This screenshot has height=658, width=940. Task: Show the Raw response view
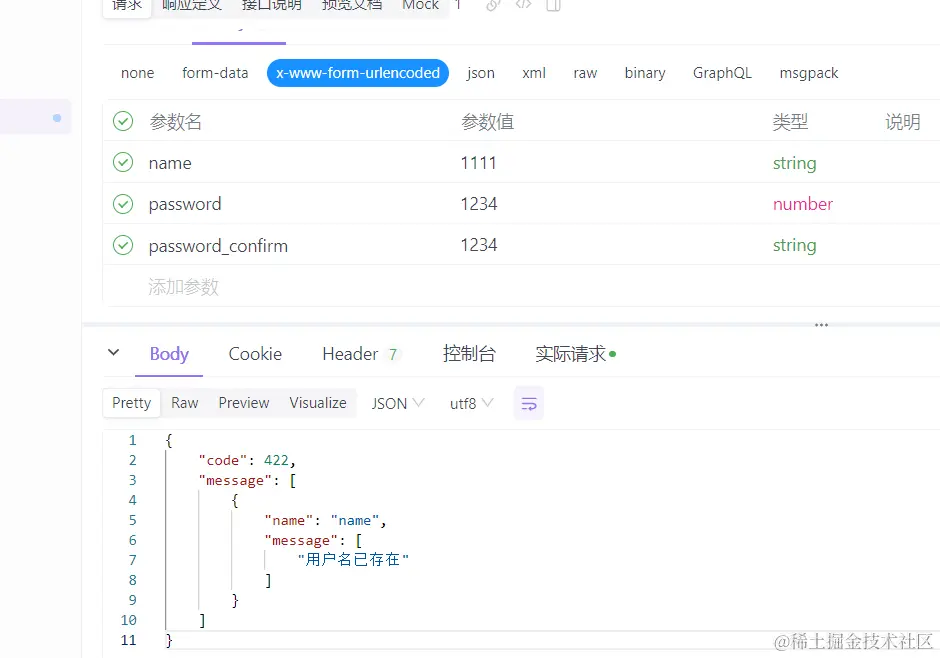pyautogui.click(x=185, y=403)
